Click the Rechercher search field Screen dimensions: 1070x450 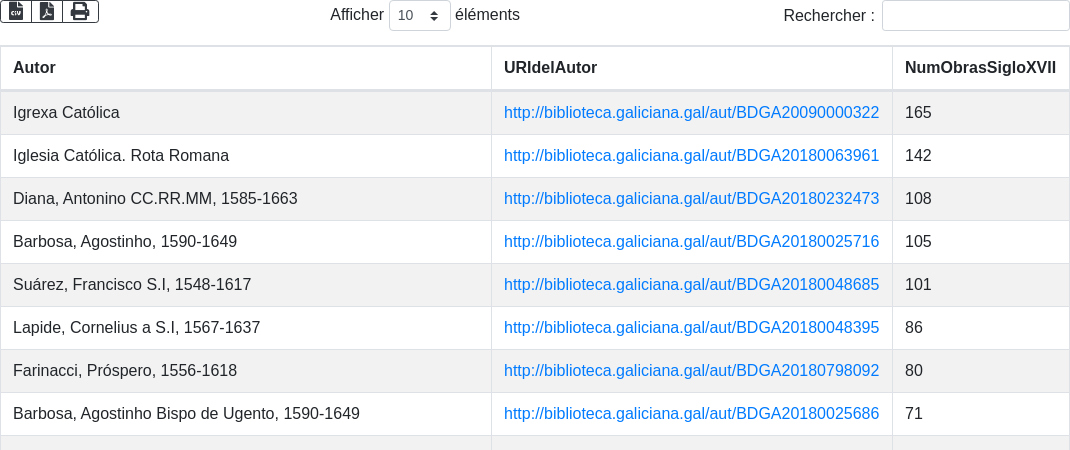click(975, 15)
